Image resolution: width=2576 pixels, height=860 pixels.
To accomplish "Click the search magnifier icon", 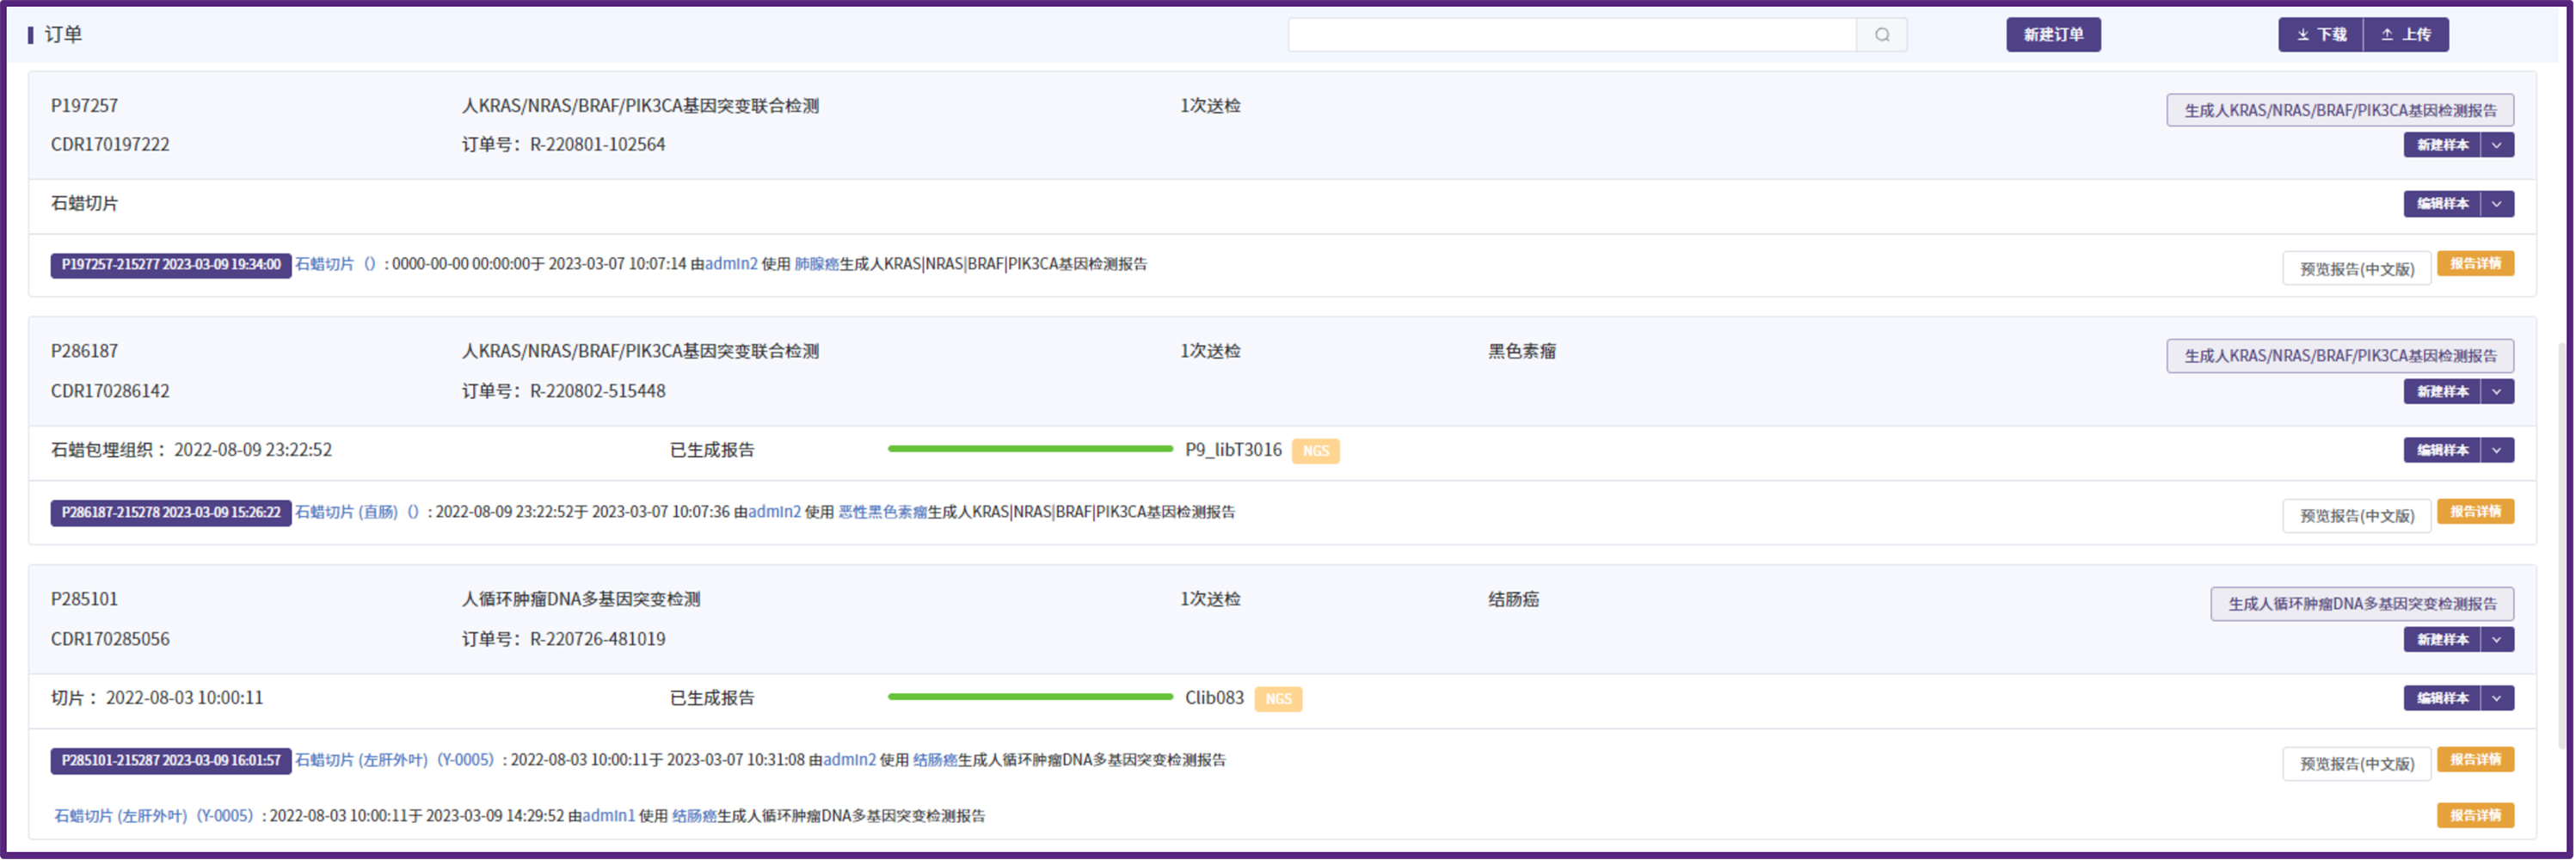I will (x=1881, y=35).
